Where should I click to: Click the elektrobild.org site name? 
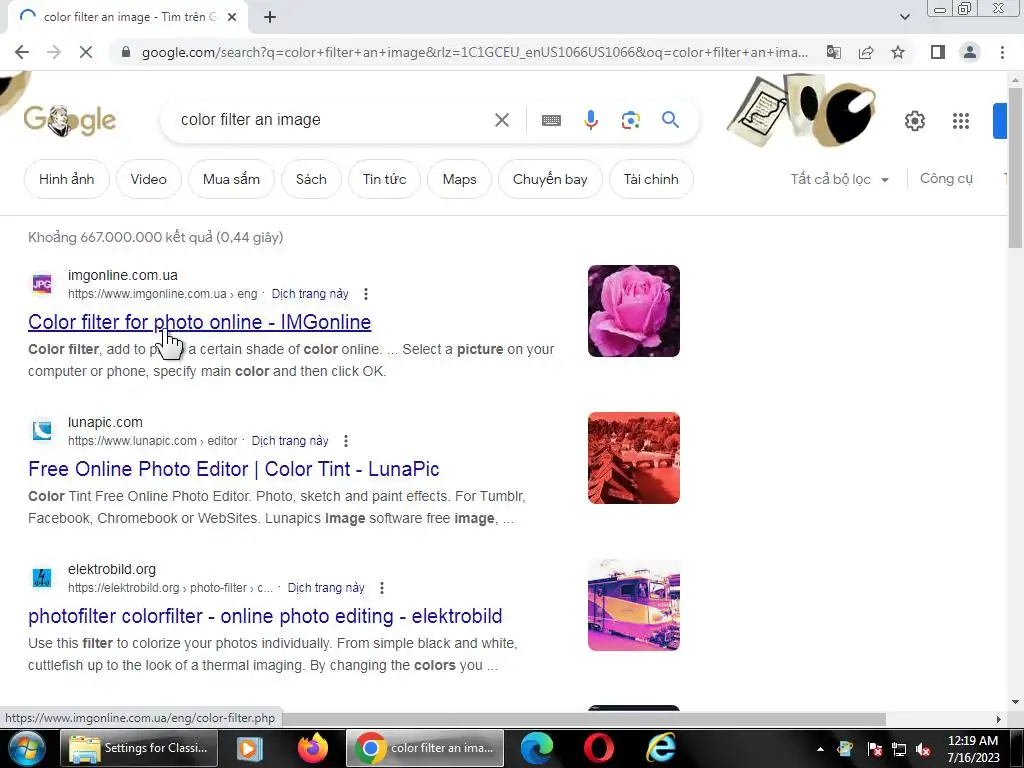coord(112,569)
